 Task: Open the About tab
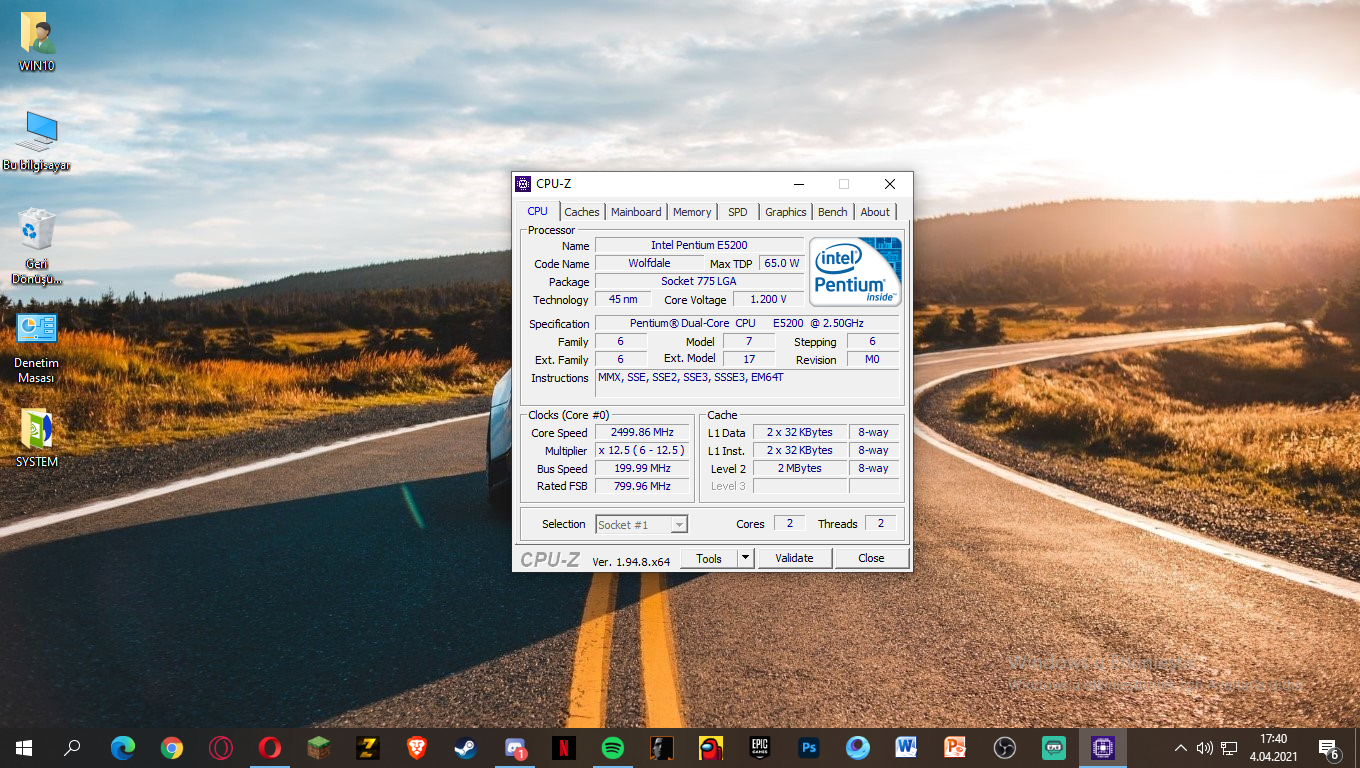[875, 212]
